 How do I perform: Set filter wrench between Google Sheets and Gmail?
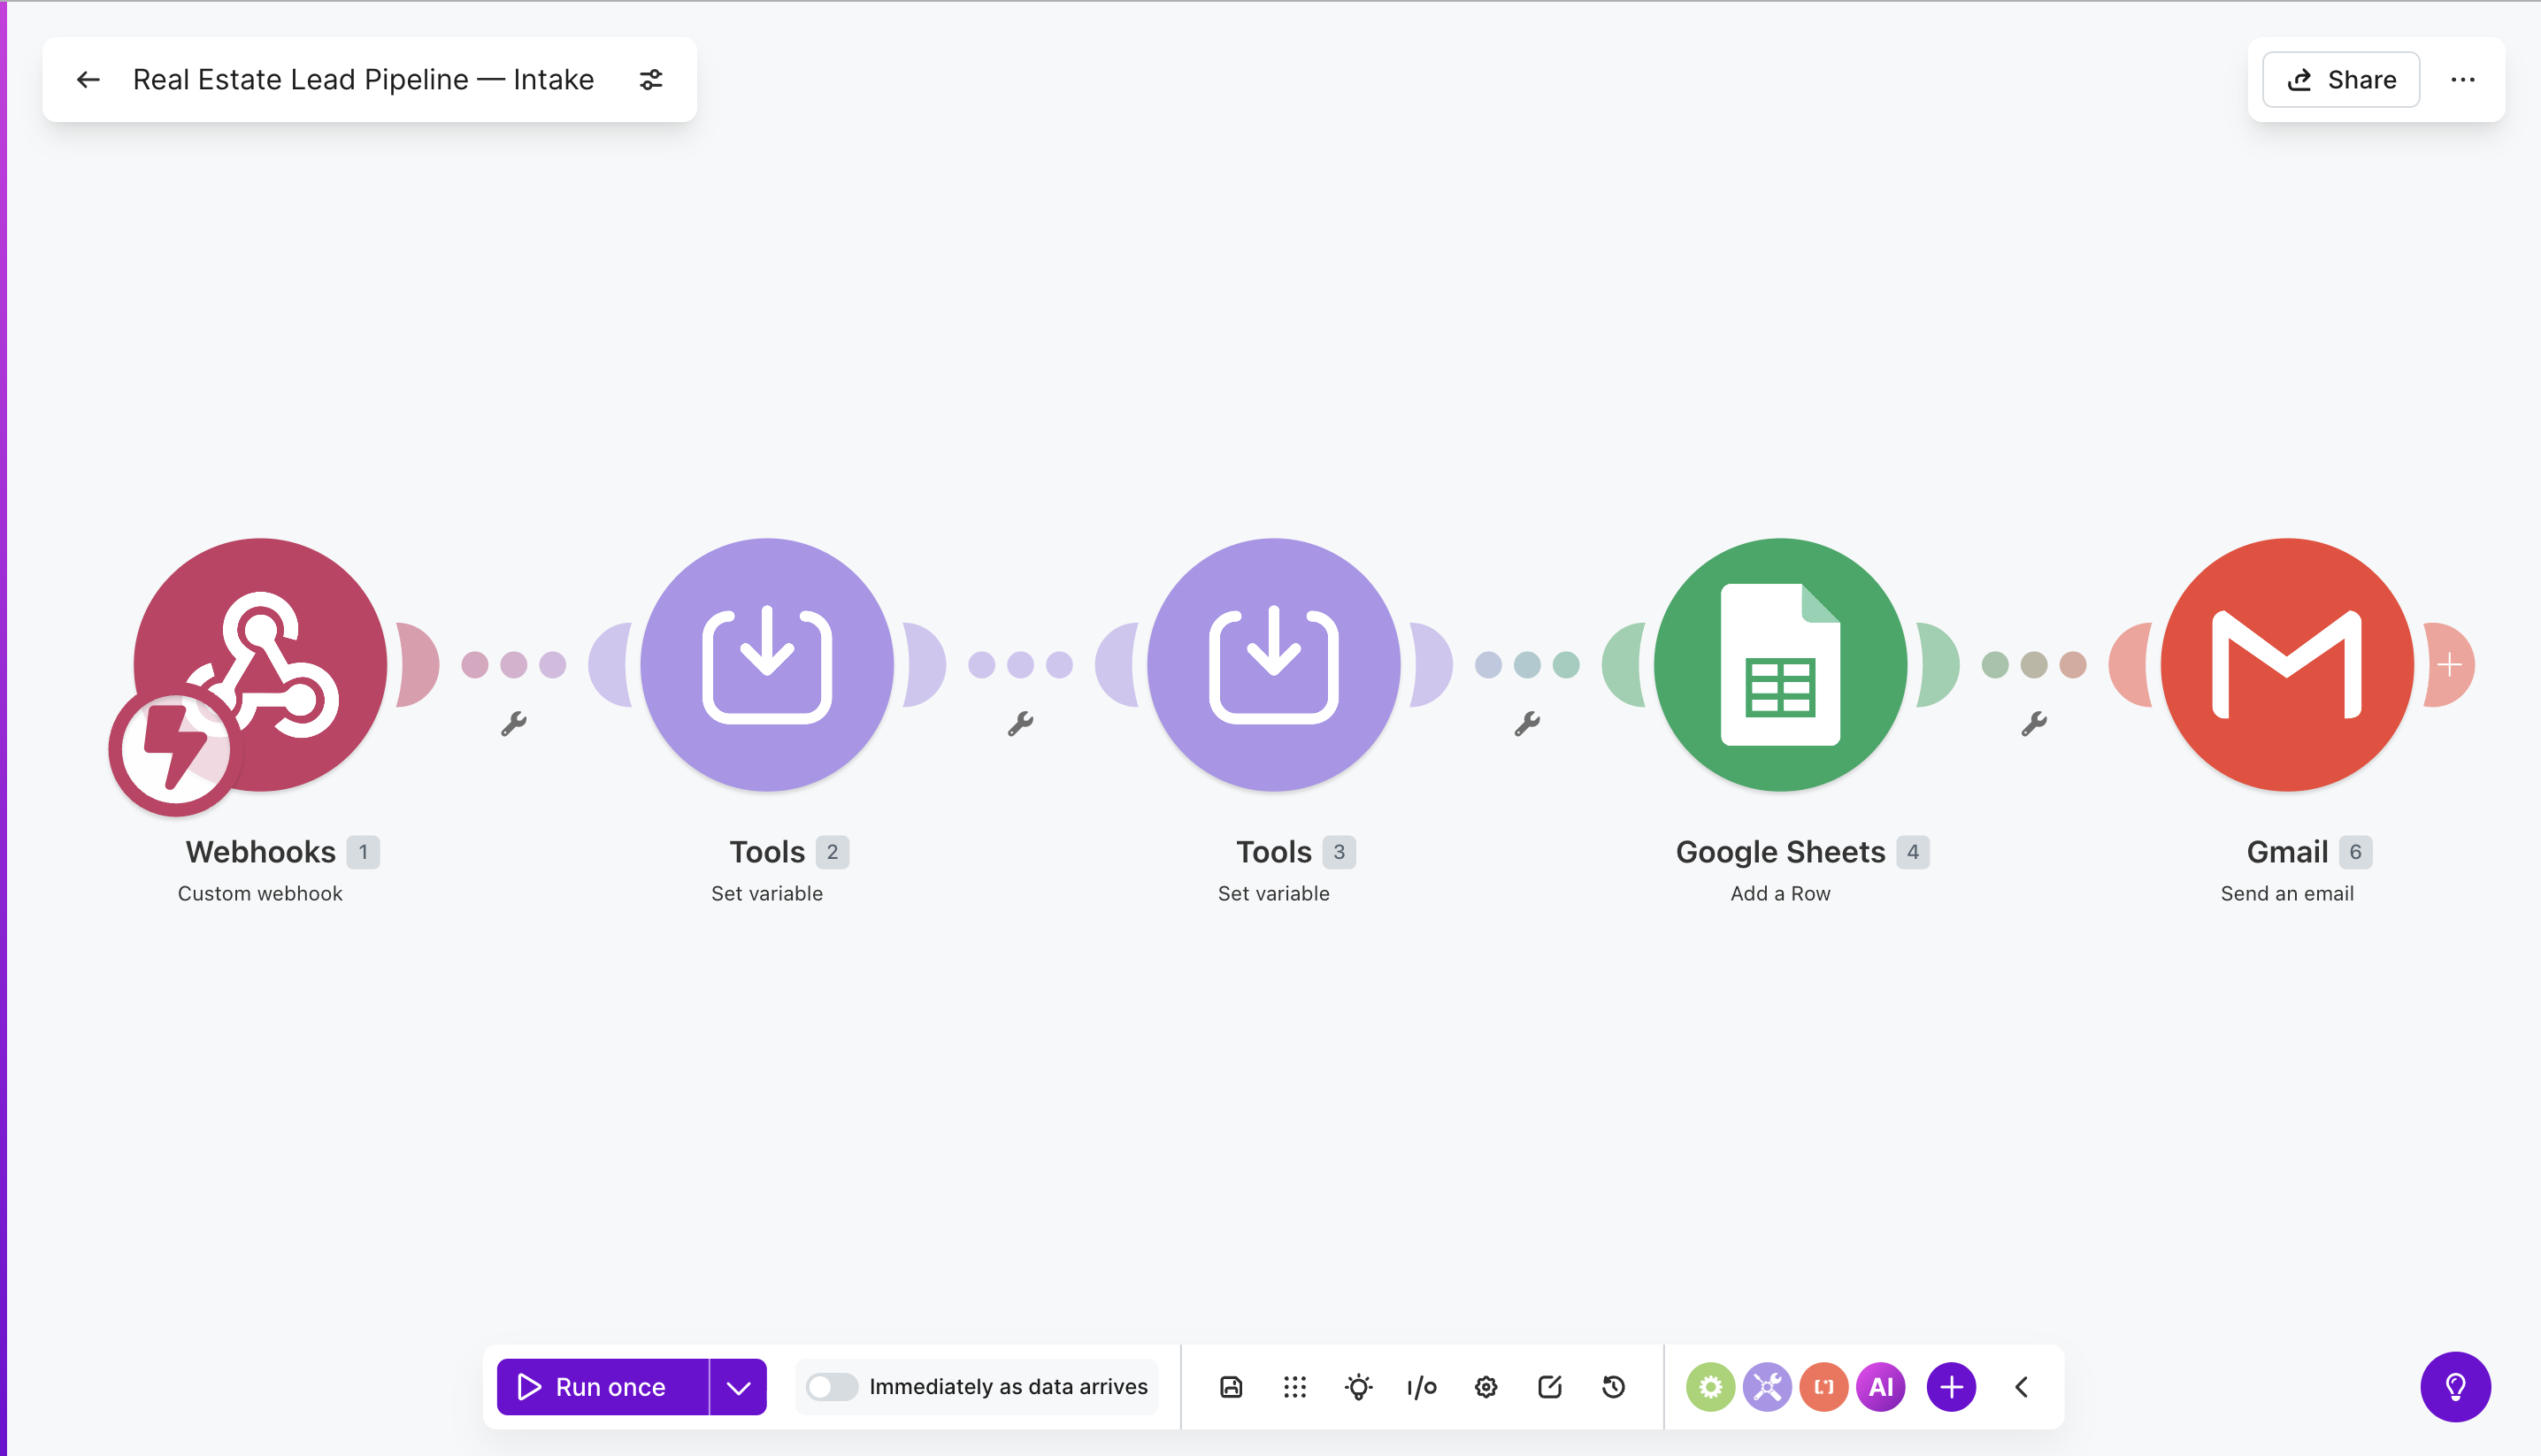(2034, 723)
